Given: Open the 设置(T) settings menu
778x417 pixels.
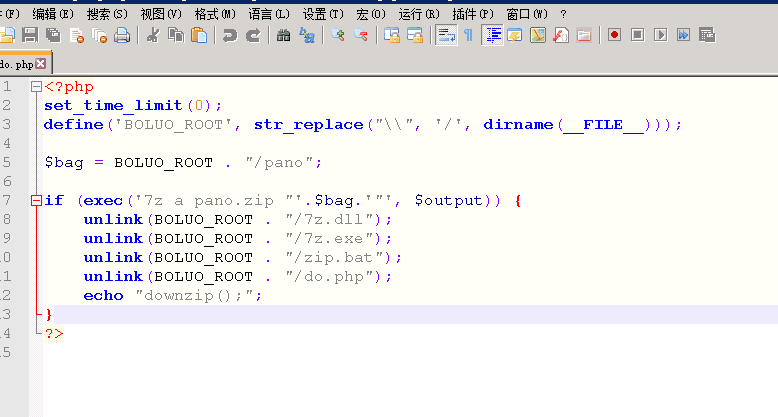Looking at the screenshot, I should [x=323, y=13].
